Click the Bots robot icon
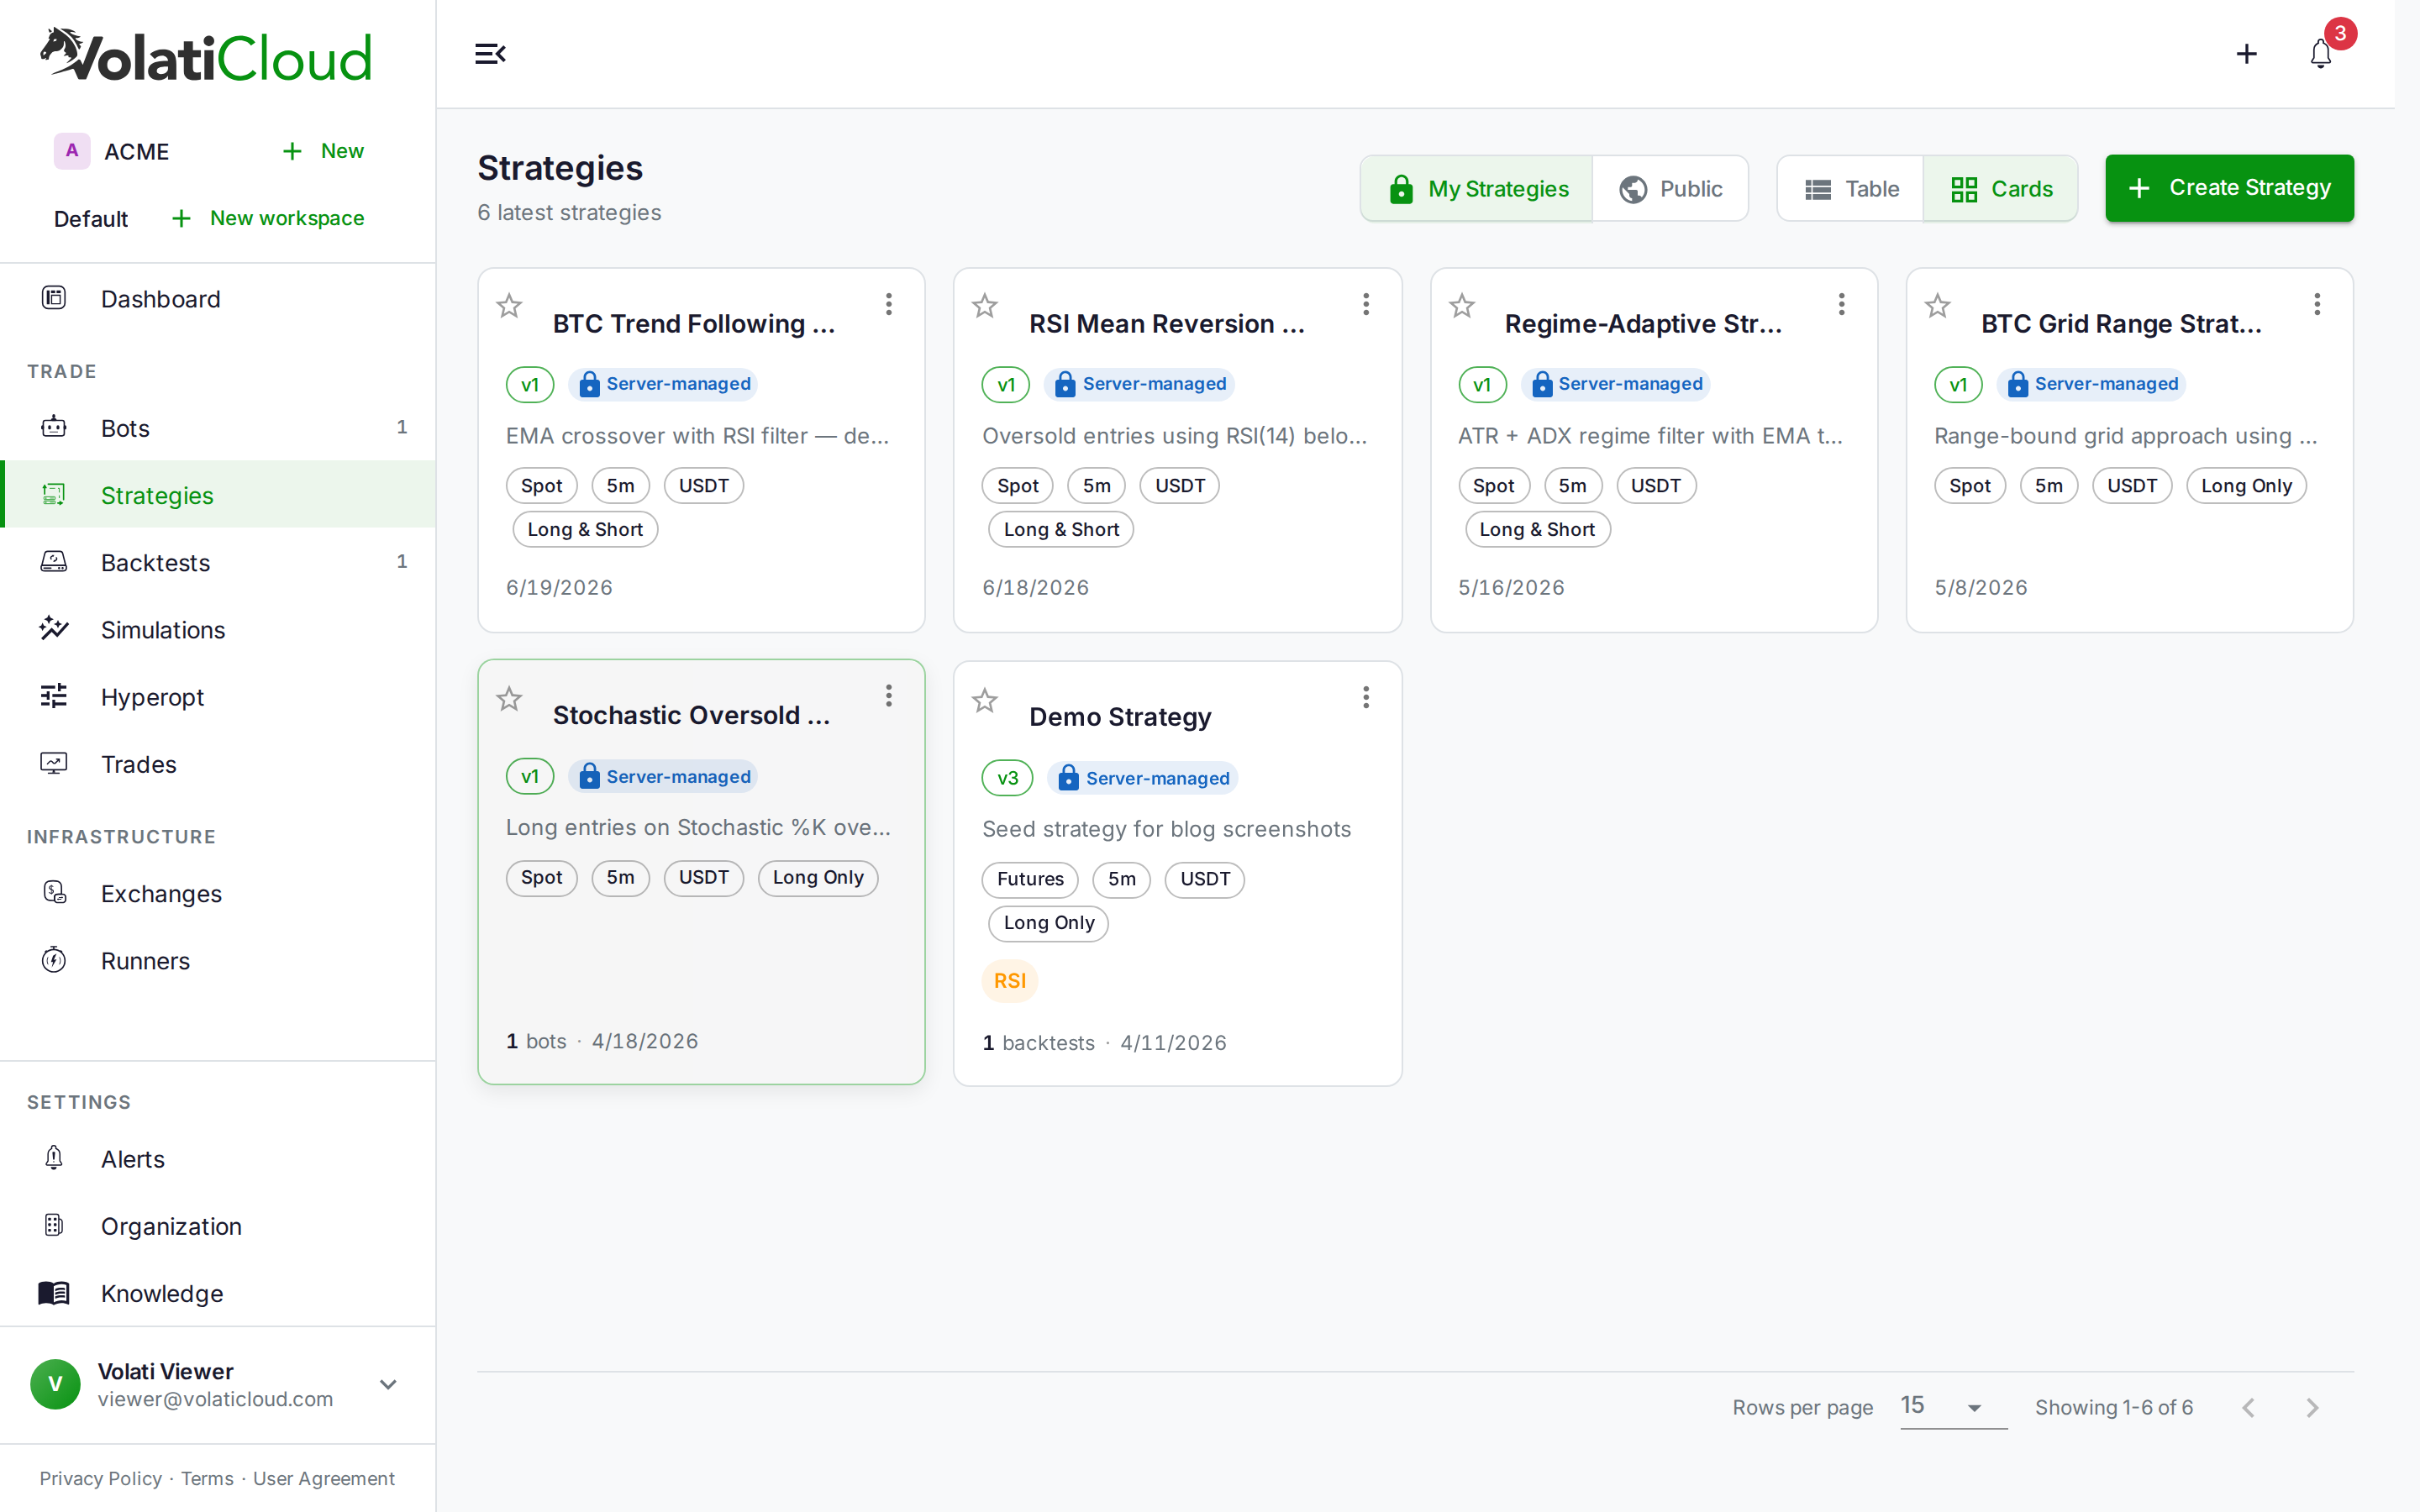 [54, 427]
